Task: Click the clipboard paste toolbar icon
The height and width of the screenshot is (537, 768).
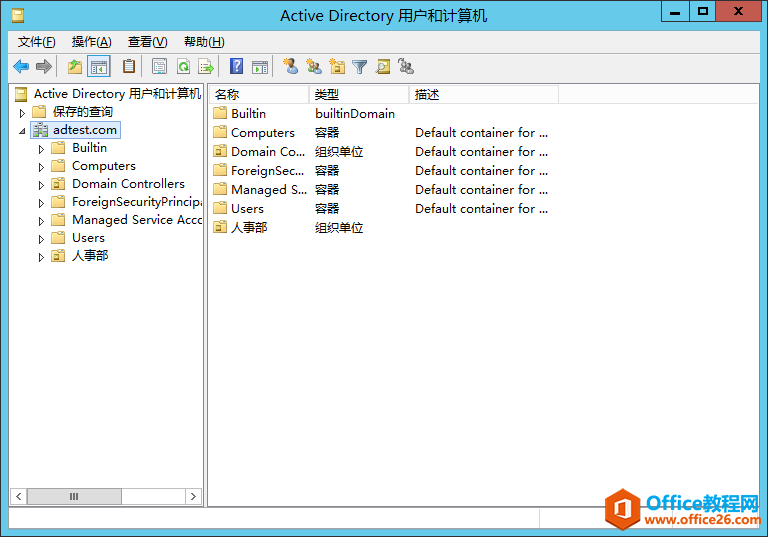Action: click(129, 66)
